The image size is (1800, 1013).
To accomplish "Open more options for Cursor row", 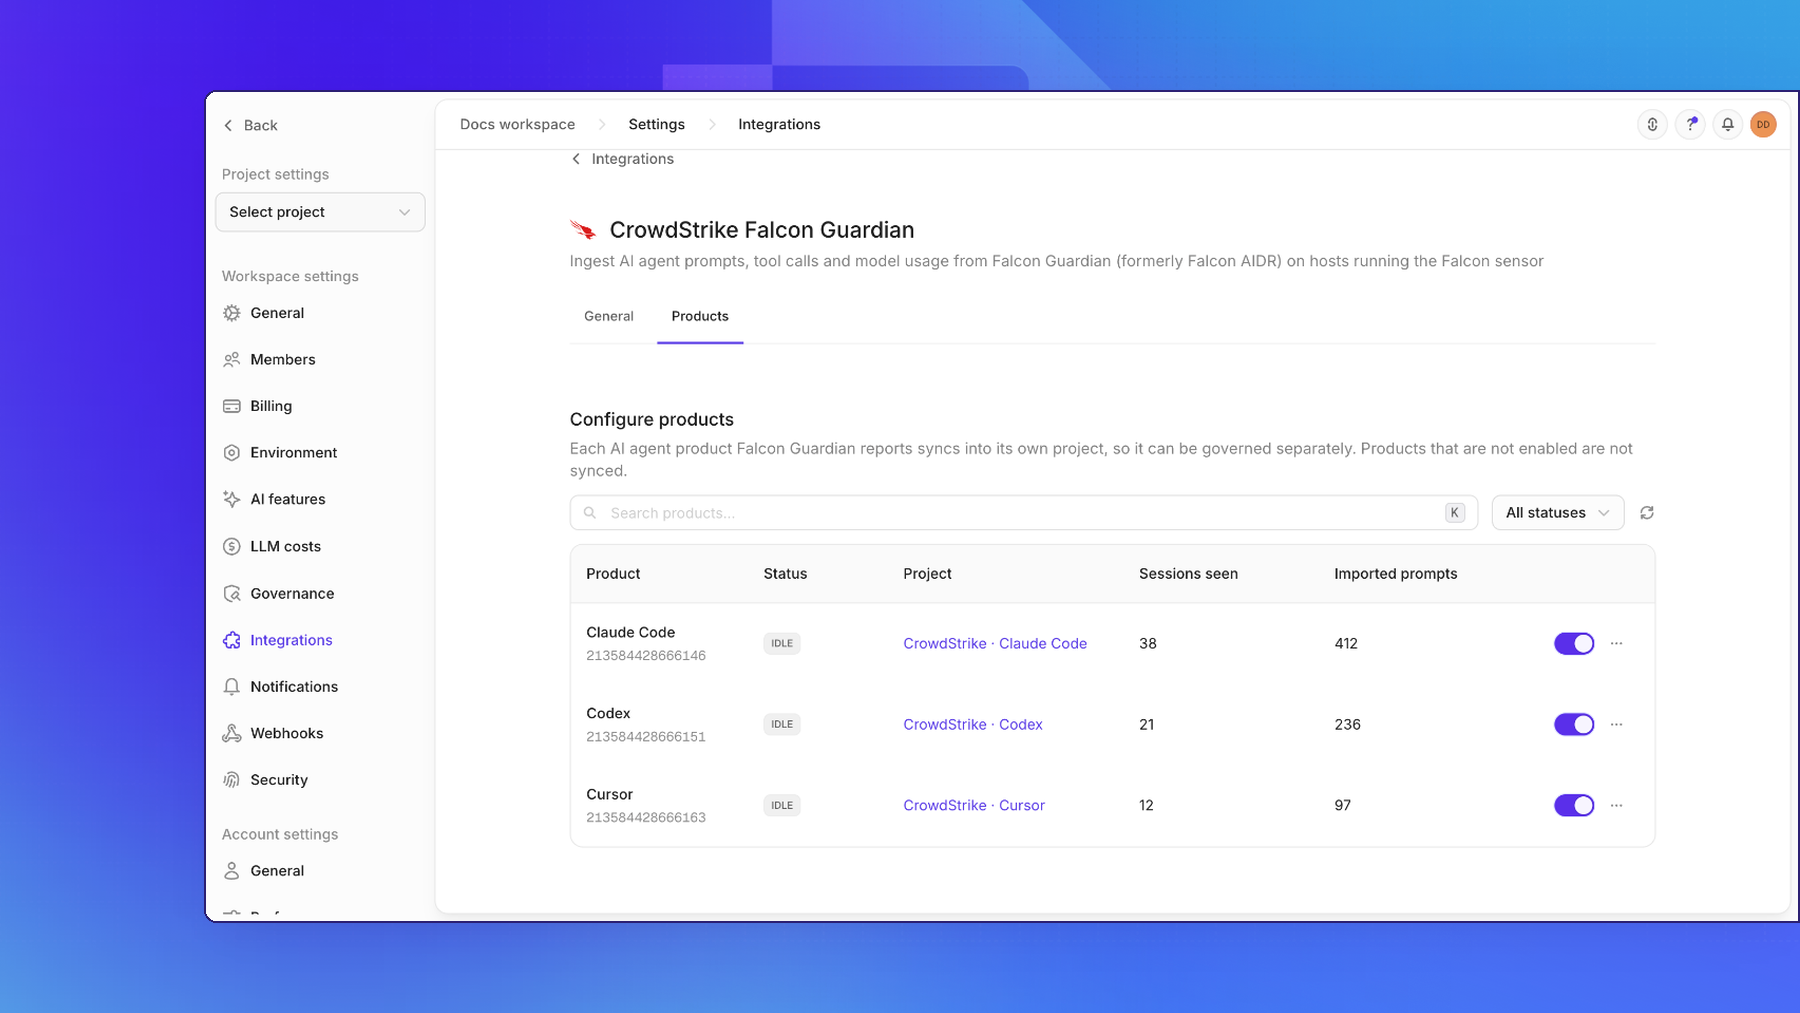I will click(x=1616, y=805).
